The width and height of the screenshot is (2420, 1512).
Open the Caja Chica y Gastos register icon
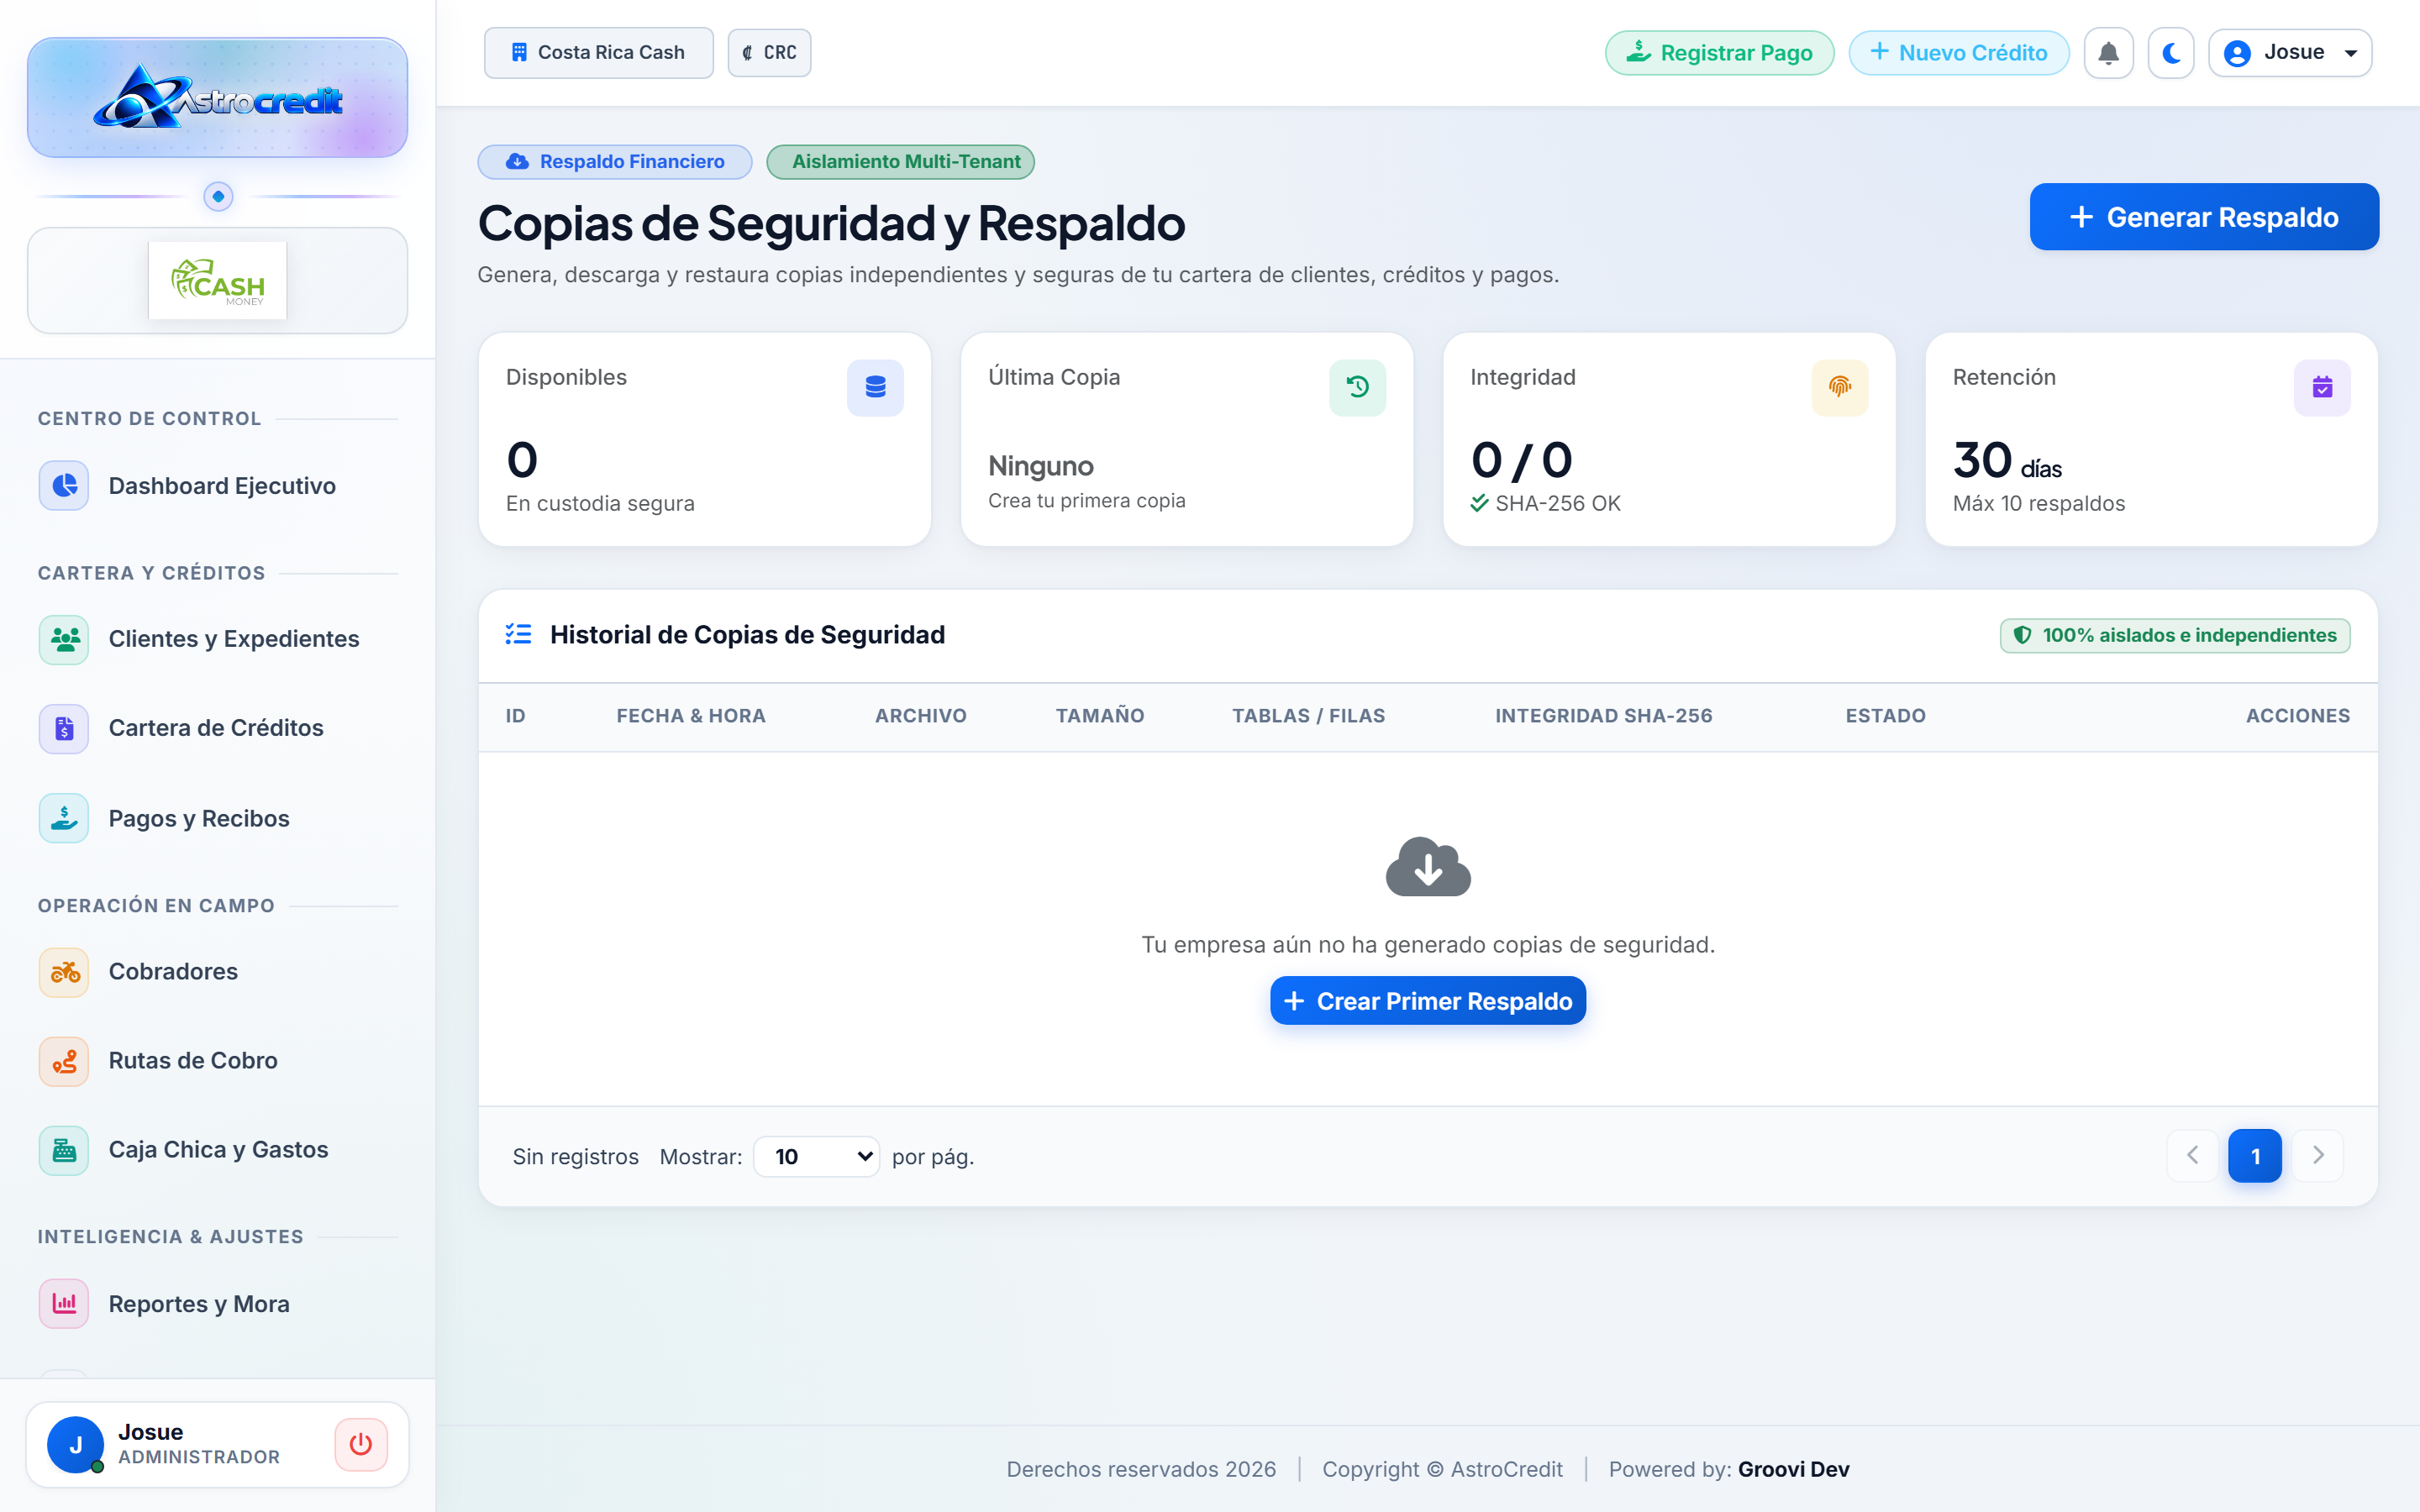[64, 1150]
